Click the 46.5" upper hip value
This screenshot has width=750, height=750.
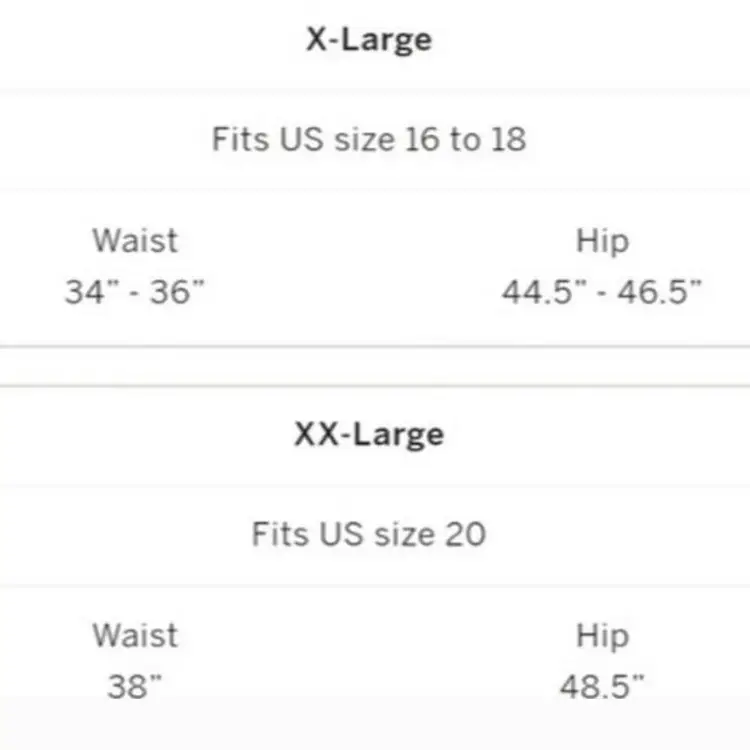(659, 292)
